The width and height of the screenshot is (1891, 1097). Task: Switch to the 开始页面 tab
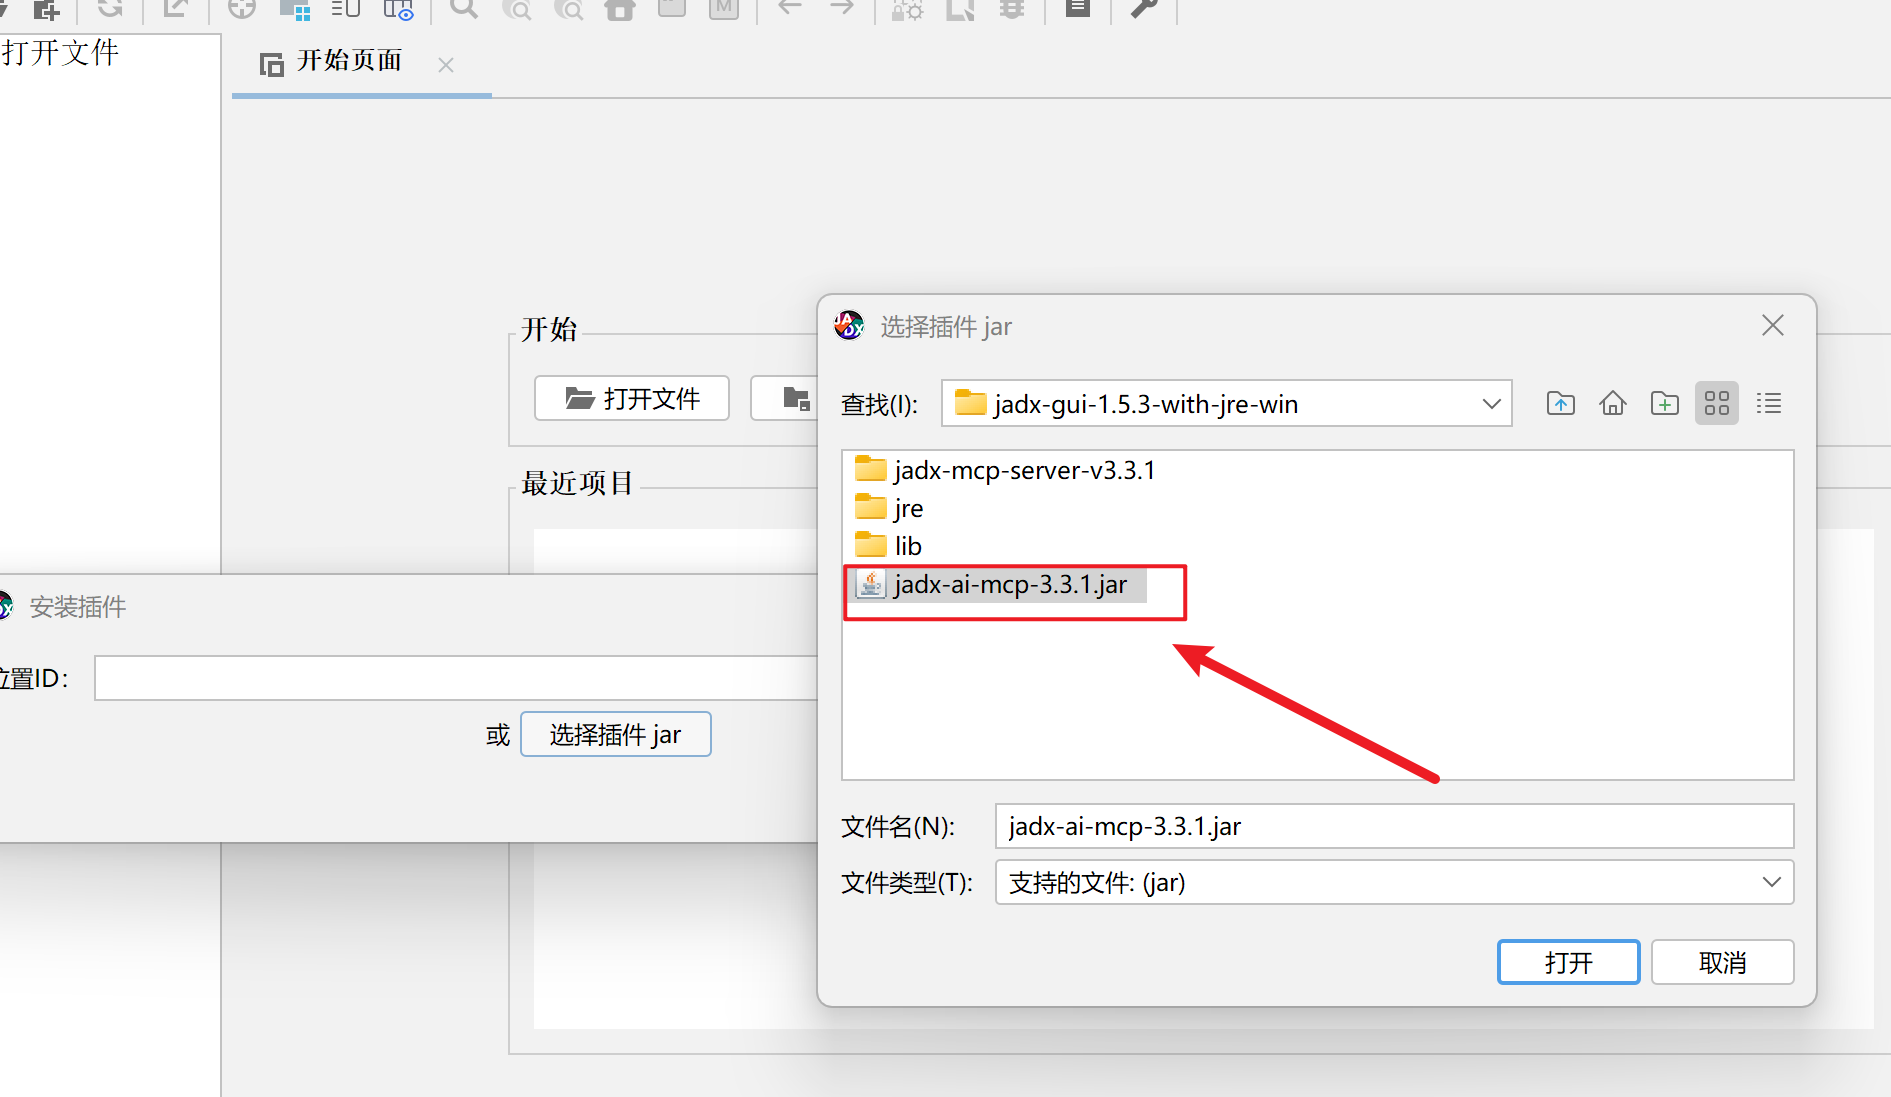[348, 62]
